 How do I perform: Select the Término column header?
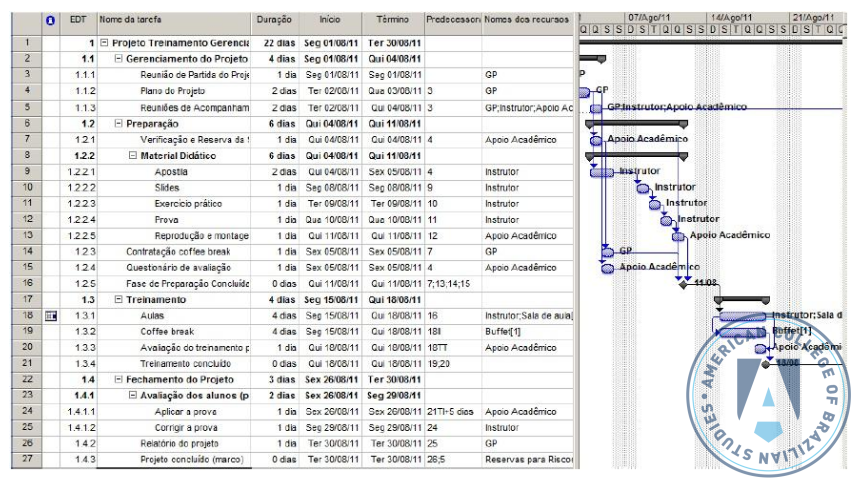393,24
